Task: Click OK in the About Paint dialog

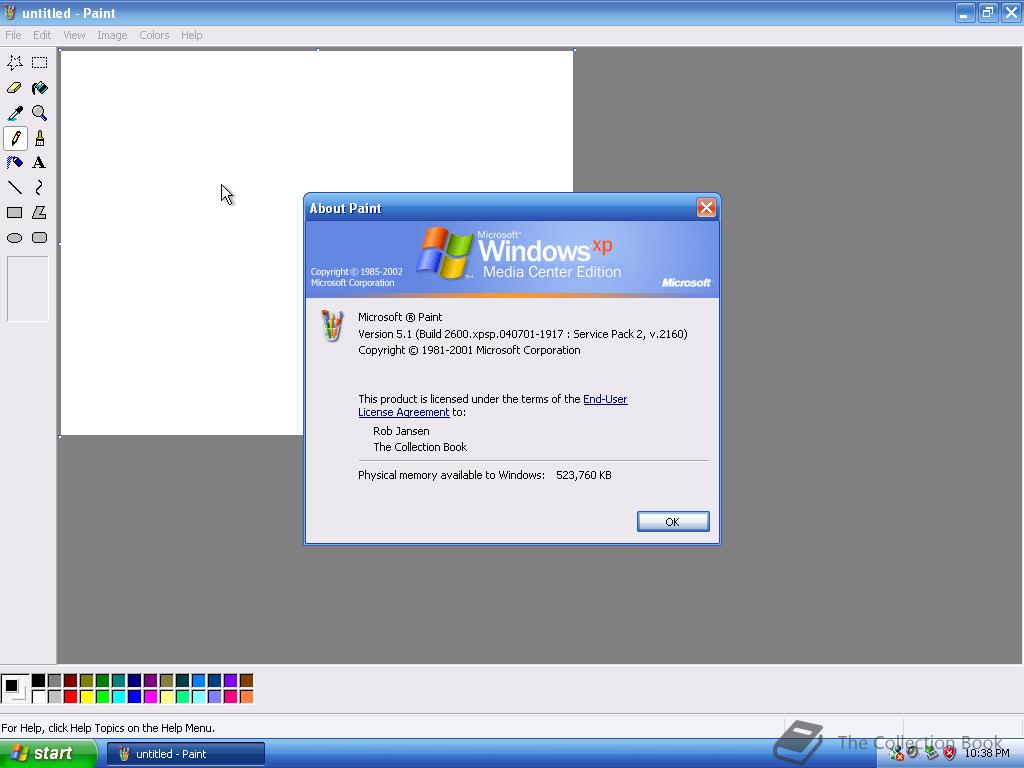Action: point(673,521)
